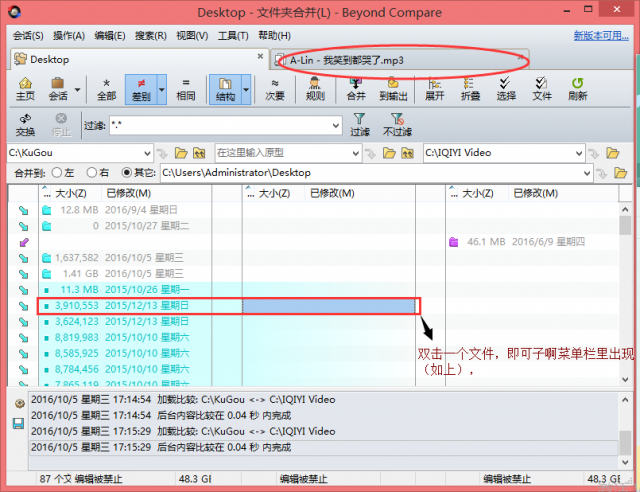Select merge to 其它 radio button
Image resolution: width=640 pixels, height=492 pixels.
127,173
